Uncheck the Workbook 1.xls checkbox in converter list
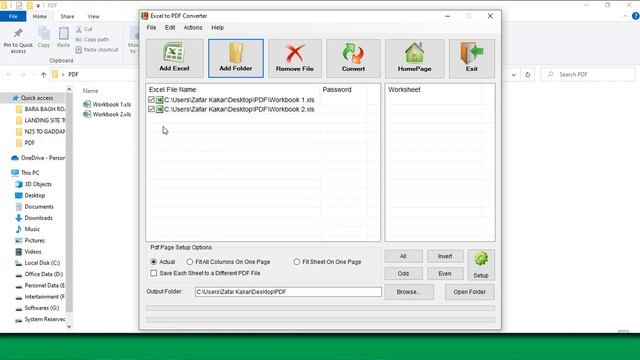The image size is (640, 360). [151, 100]
